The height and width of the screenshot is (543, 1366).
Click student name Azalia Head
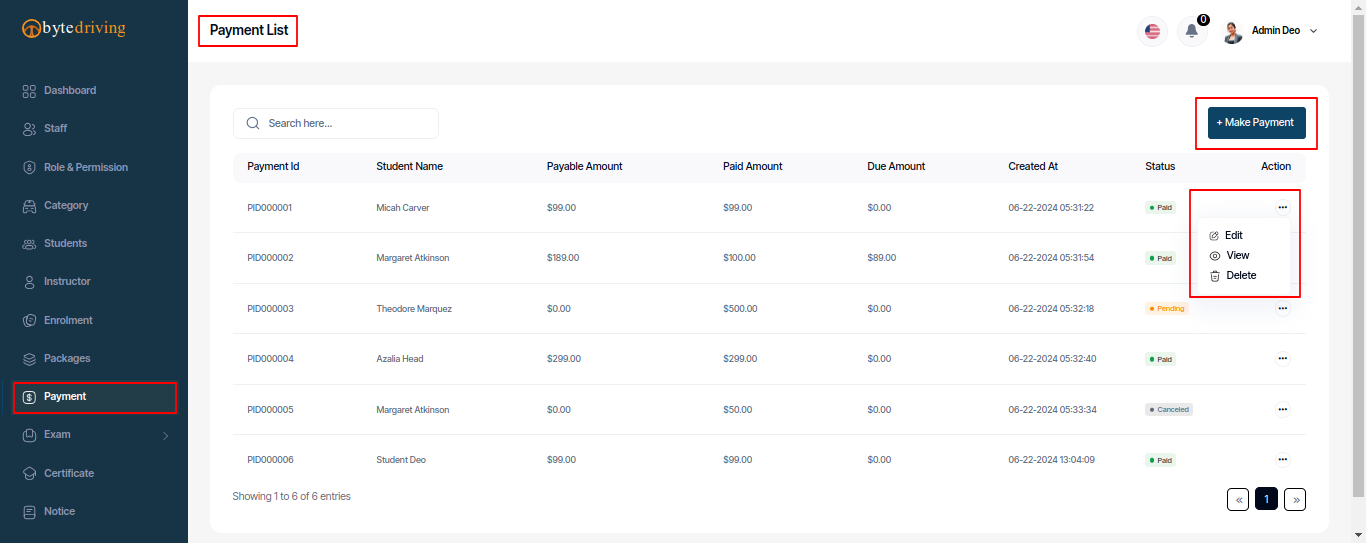point(399,359)
